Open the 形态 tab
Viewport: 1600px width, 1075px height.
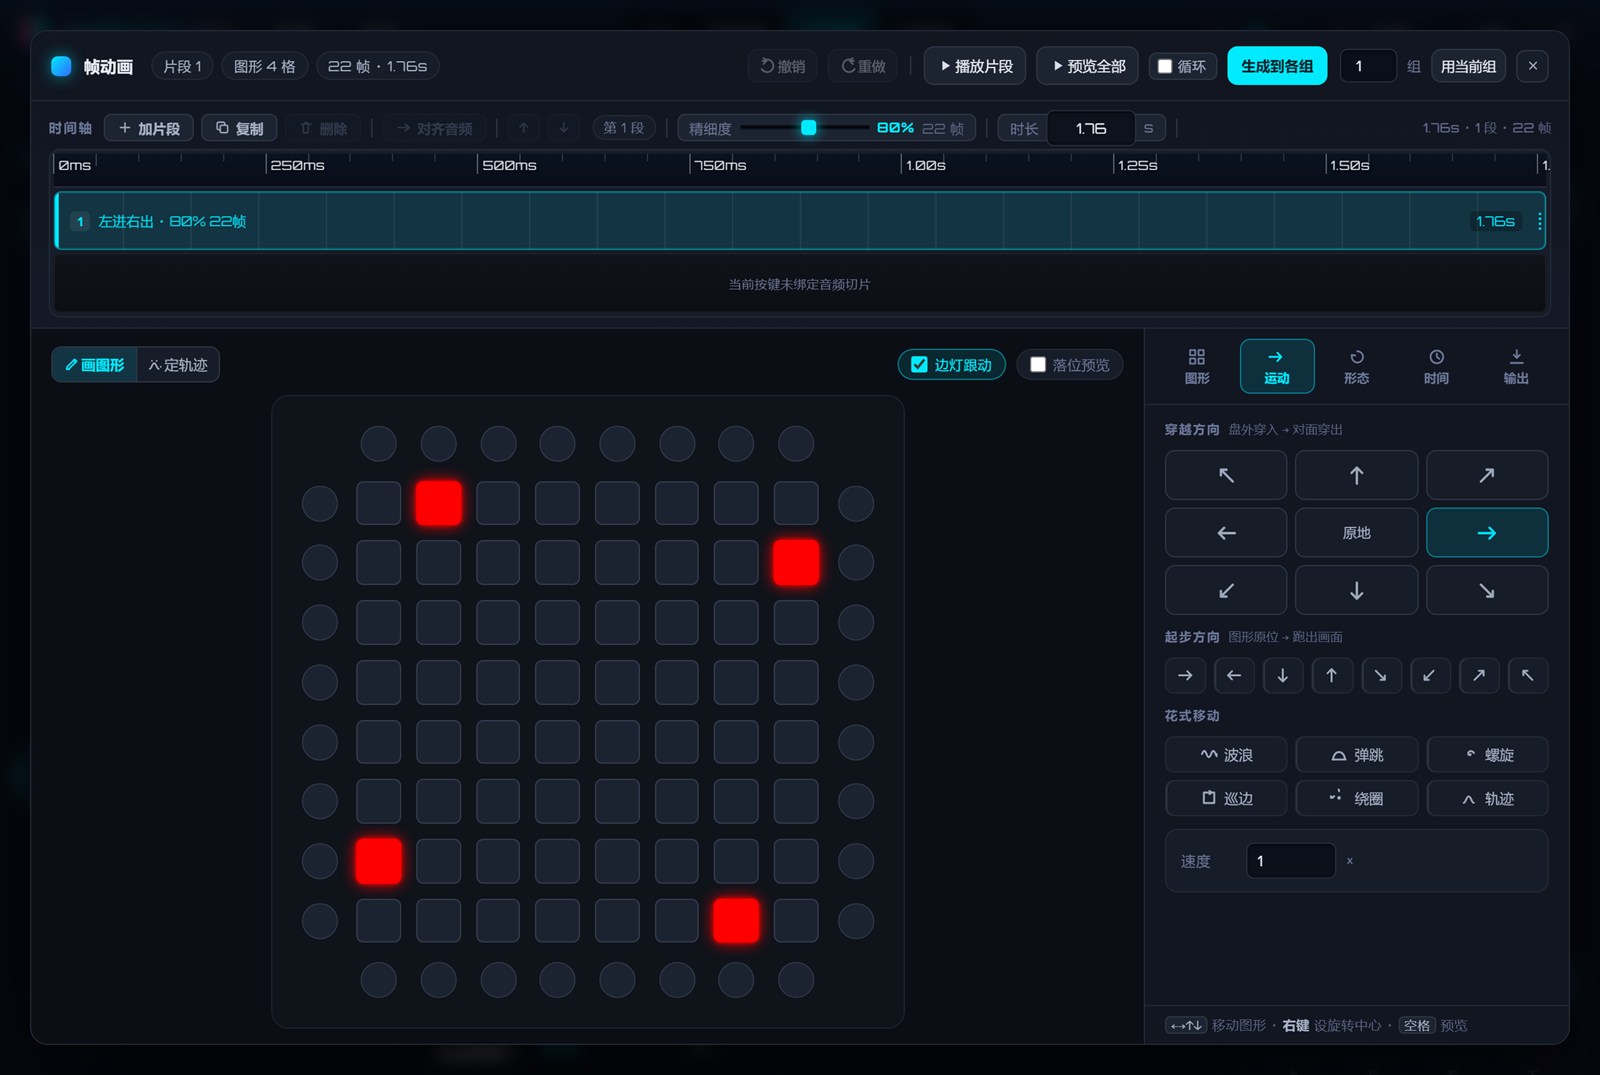1357,367
